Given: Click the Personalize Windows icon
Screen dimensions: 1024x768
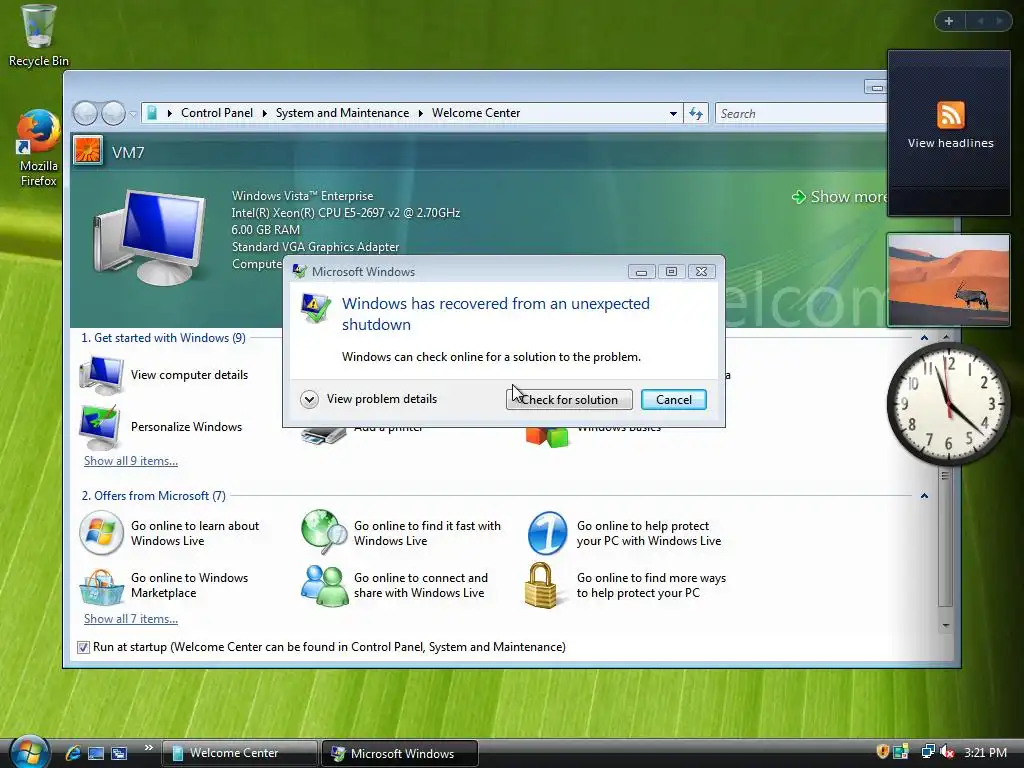Looking at the screenshot, I should (x=100, y=427).
